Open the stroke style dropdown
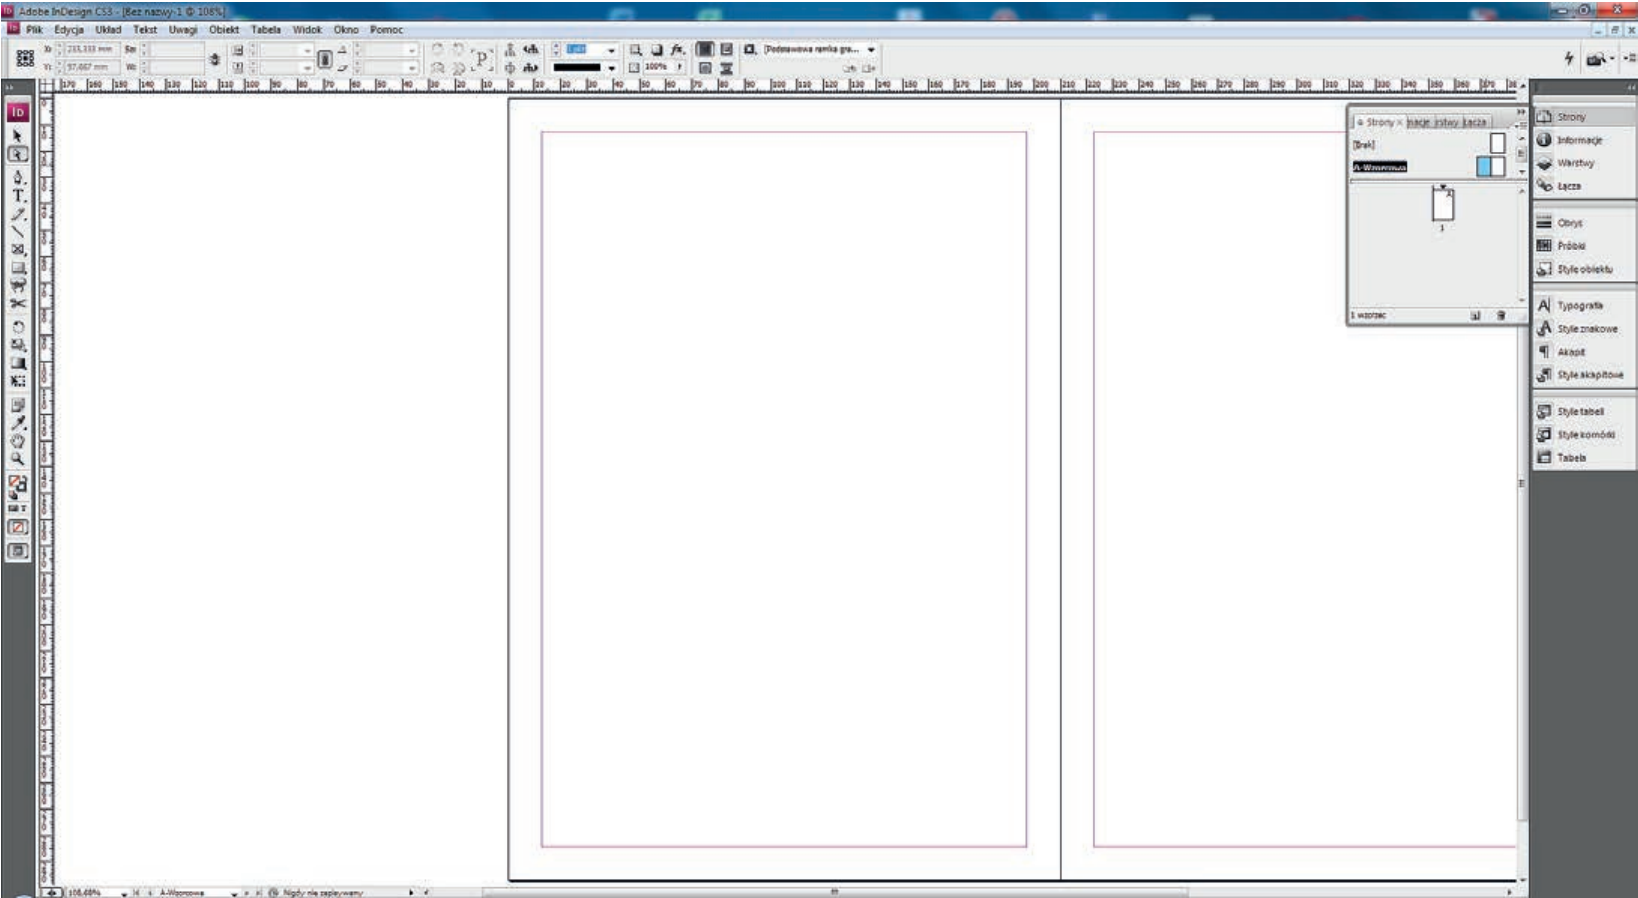This screenshot has width=1638, height=898. 611,68
